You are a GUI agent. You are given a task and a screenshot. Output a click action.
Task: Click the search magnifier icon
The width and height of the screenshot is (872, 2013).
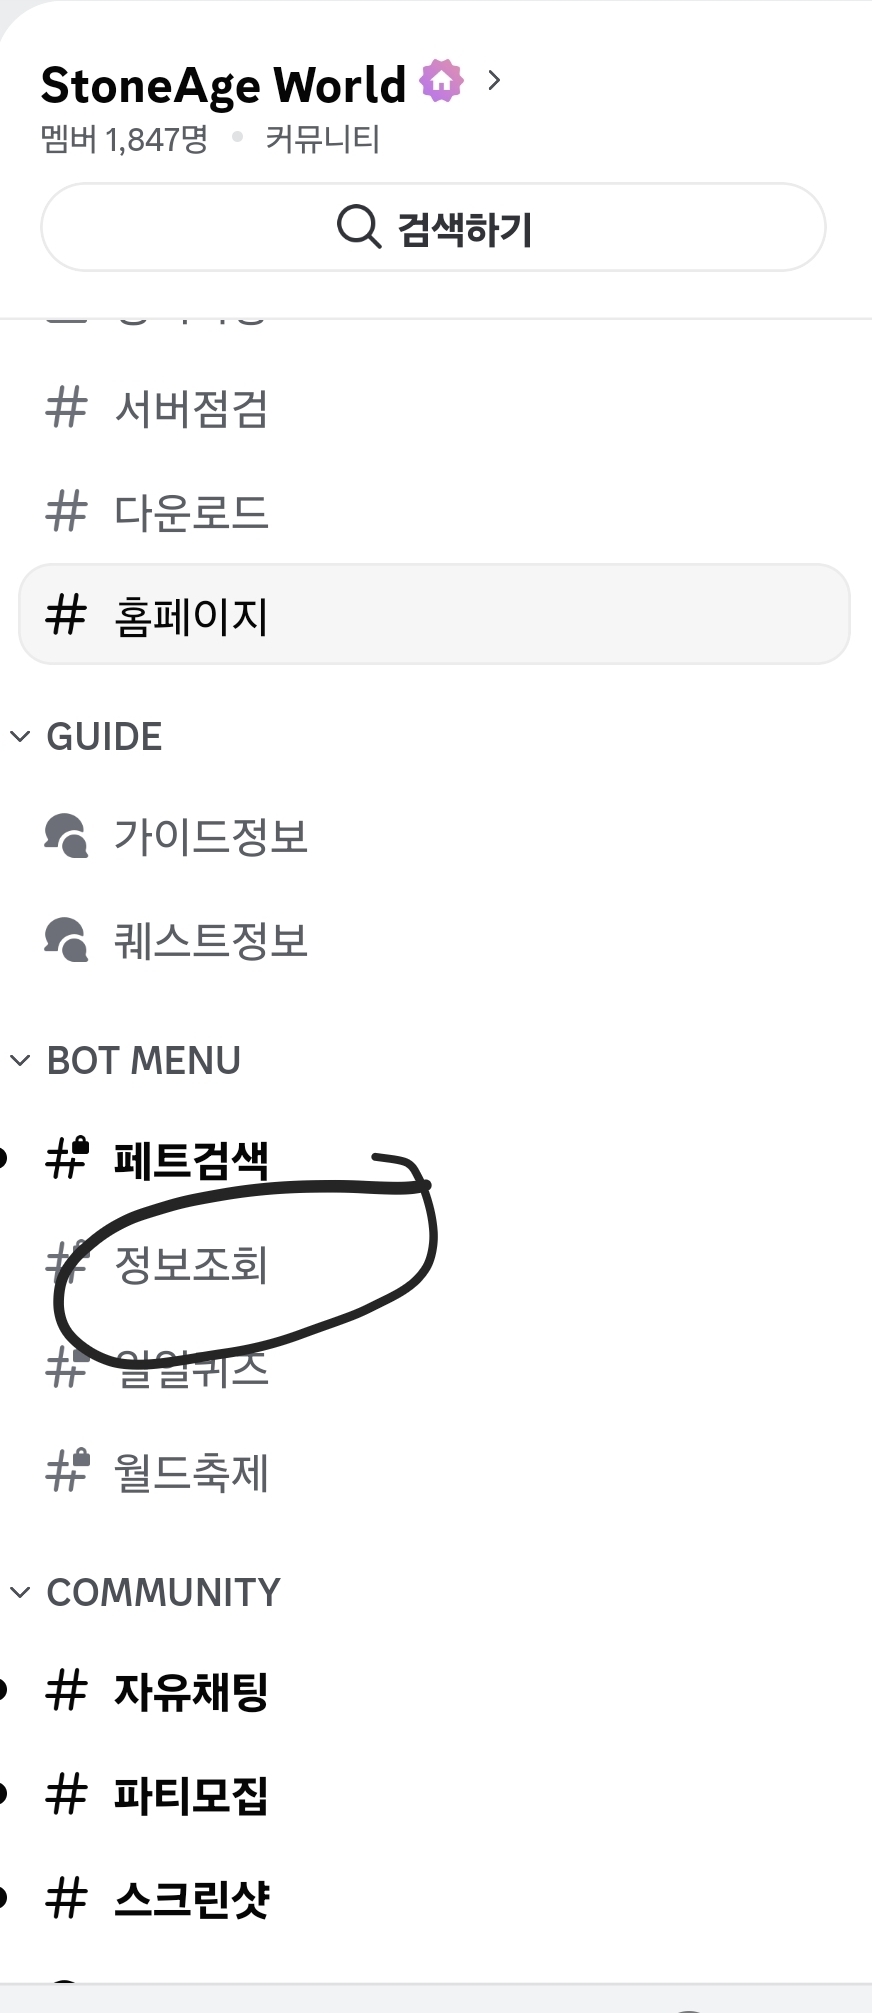tap(358, 226)
